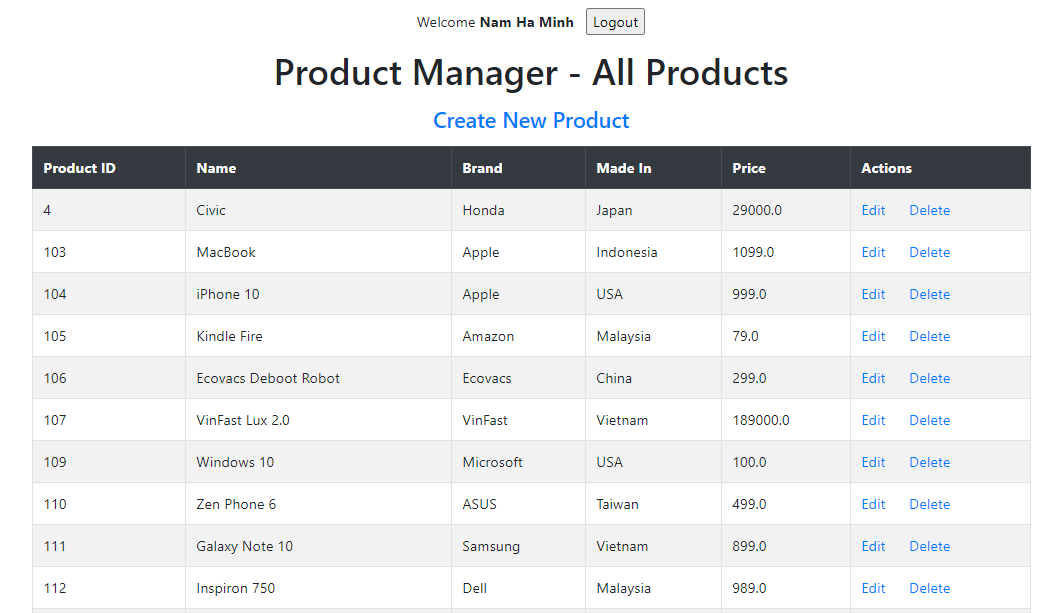1056x613 pixels.
Task: Click the page title Product Manager - All Products
Action: tap(531, 72)
